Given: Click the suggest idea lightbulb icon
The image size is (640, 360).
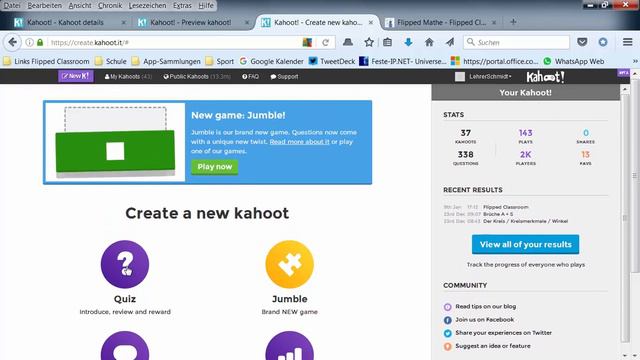Looking at the screenshot, I should coord(447,346).
